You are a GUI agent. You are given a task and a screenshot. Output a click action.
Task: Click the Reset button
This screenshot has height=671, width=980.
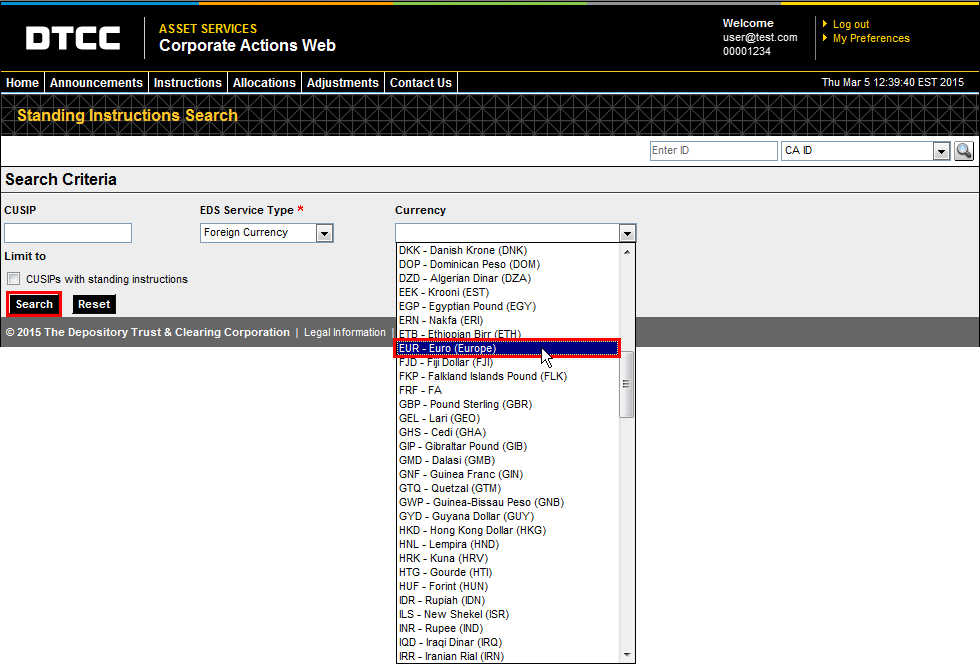click(x=94, y=304)
